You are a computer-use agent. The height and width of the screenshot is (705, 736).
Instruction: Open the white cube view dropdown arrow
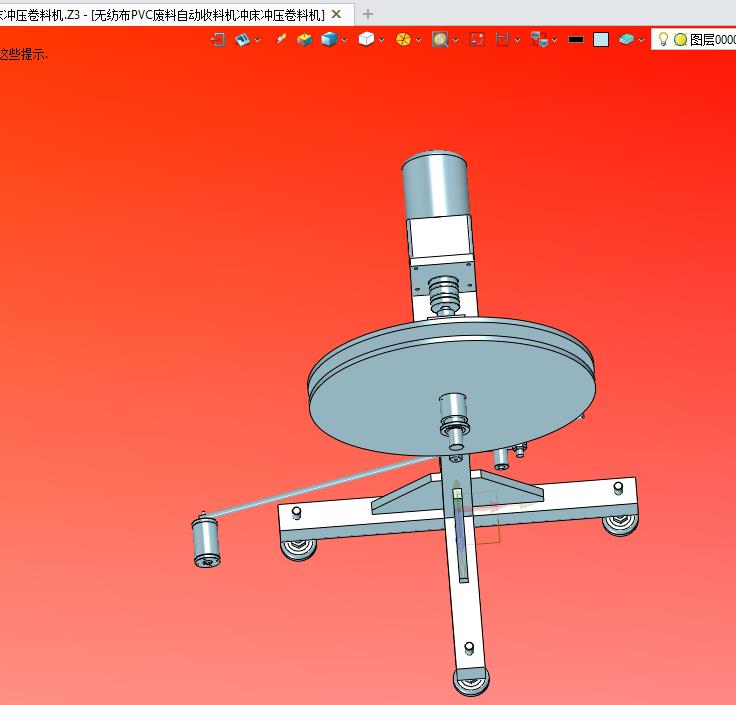click(382, 40)
